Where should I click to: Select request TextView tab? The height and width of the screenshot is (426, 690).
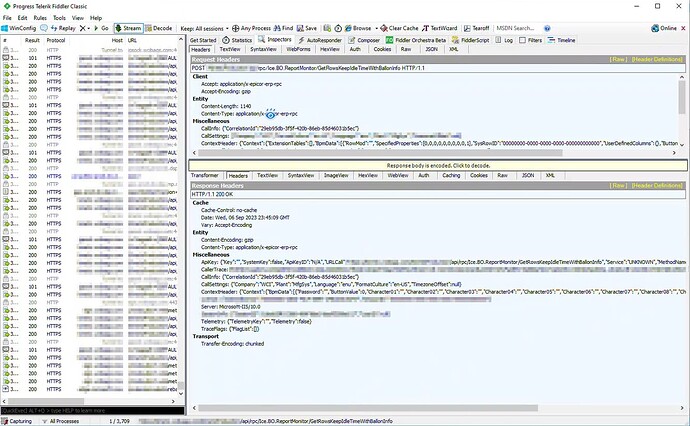(x=230, y=49)
